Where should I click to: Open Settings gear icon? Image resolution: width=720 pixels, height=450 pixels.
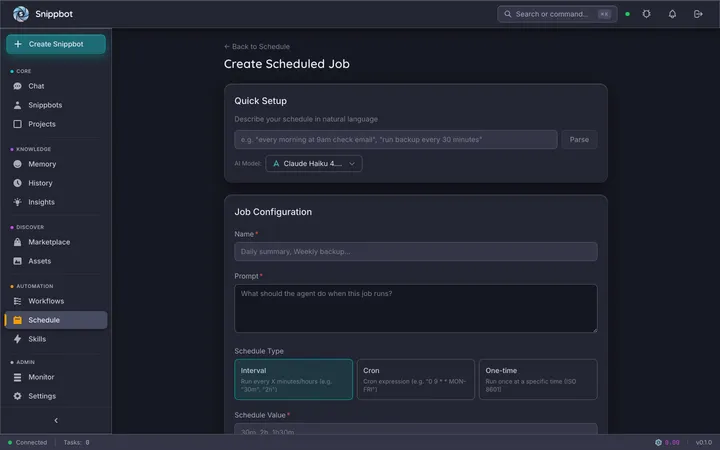tap(17, 396)
